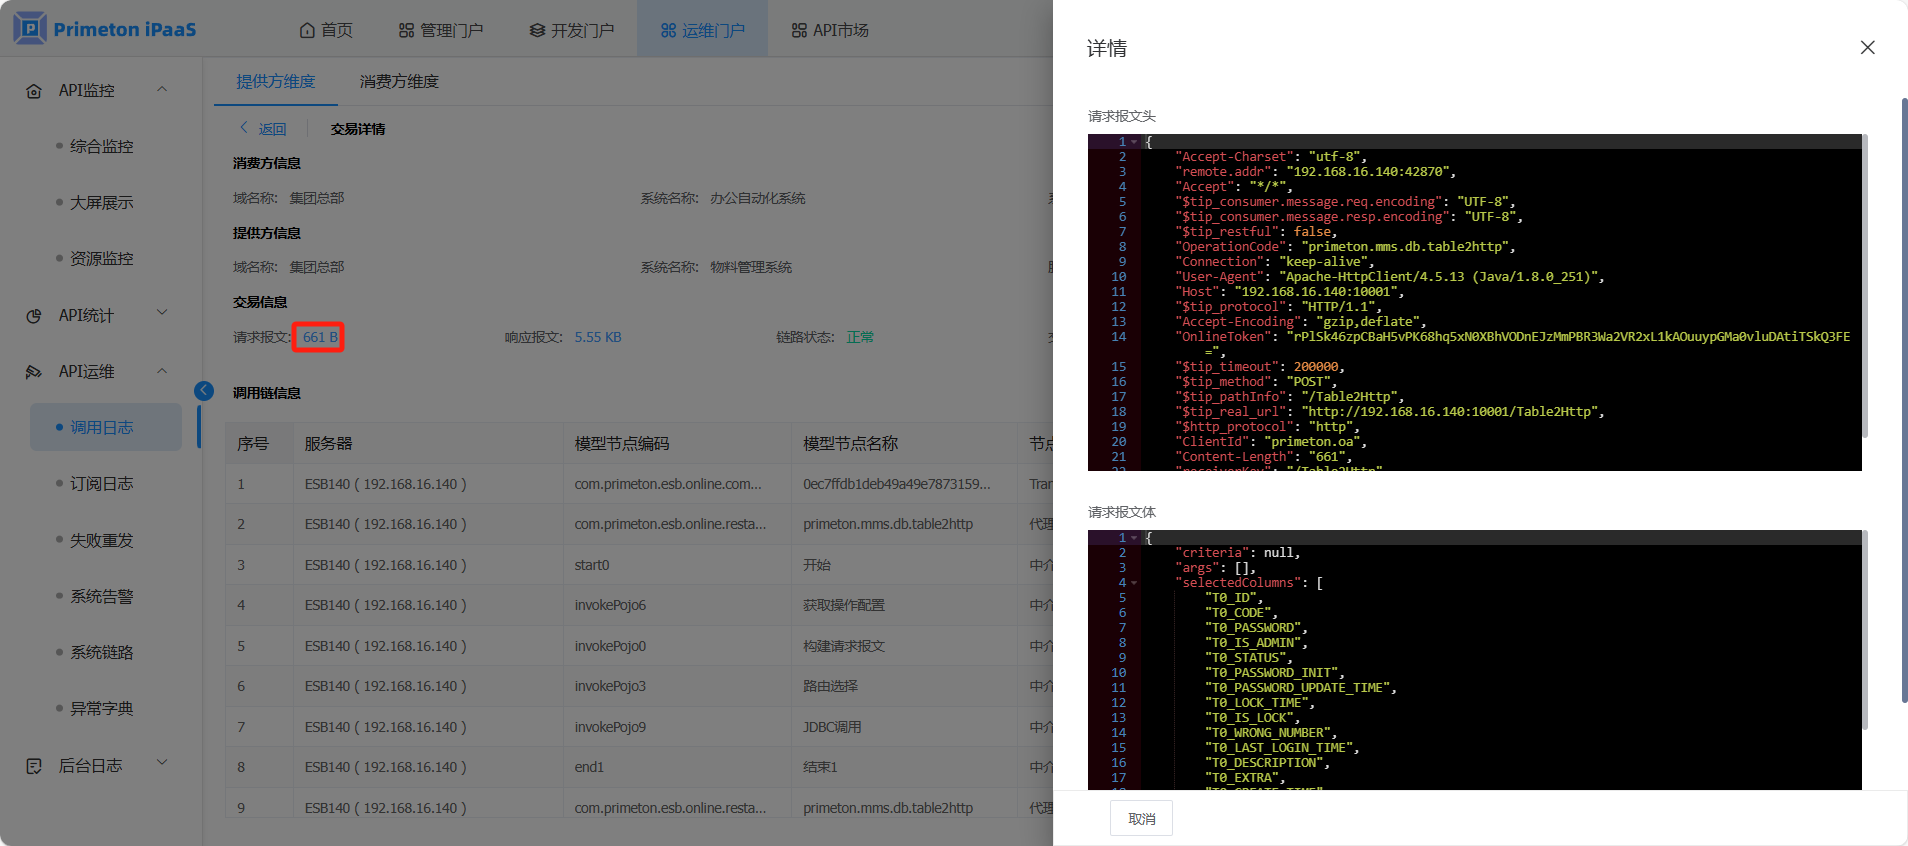Screen dimensions: 1908x846
Task: Open the 5.55 KB response message link
Action: 597,337
